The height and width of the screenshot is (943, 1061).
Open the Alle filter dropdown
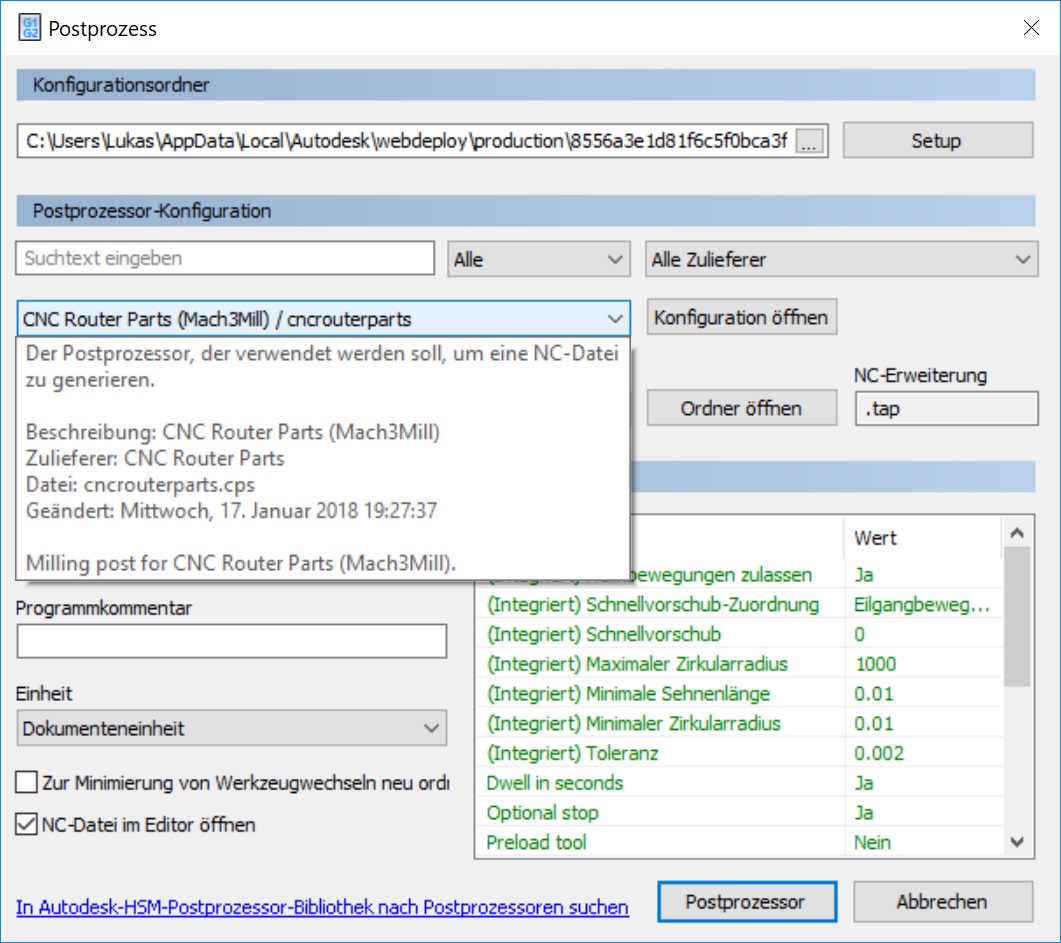pos(539,260)
